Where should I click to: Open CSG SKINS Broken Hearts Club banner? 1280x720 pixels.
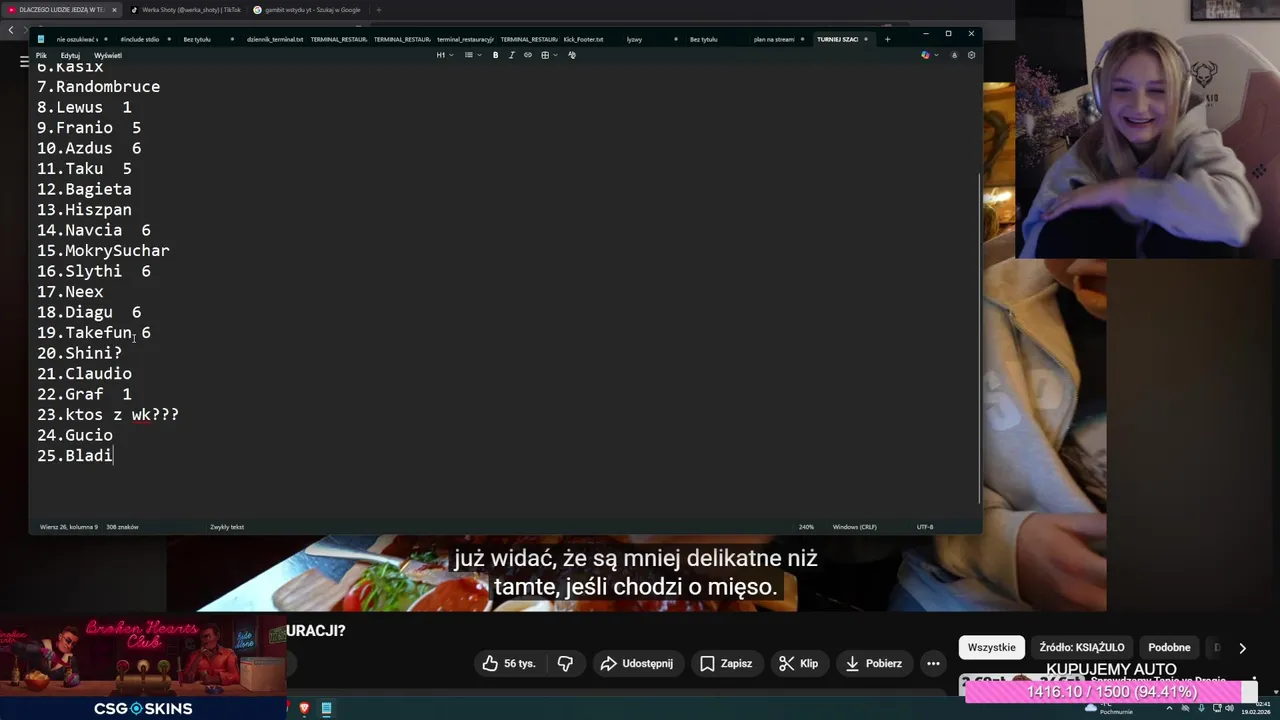143,668
